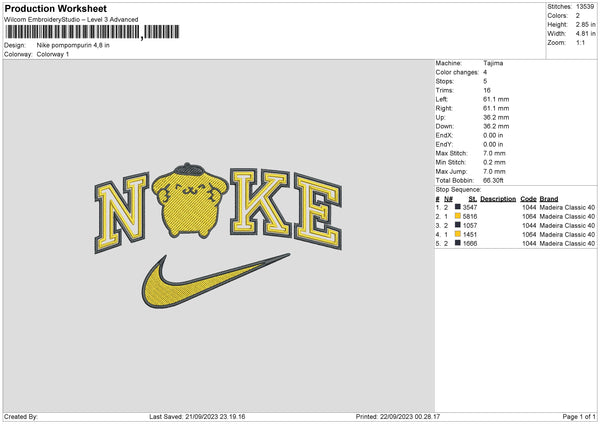600x424 pixels.
Task: Click the 'Stops:' label
Action: tap(445, 81)
